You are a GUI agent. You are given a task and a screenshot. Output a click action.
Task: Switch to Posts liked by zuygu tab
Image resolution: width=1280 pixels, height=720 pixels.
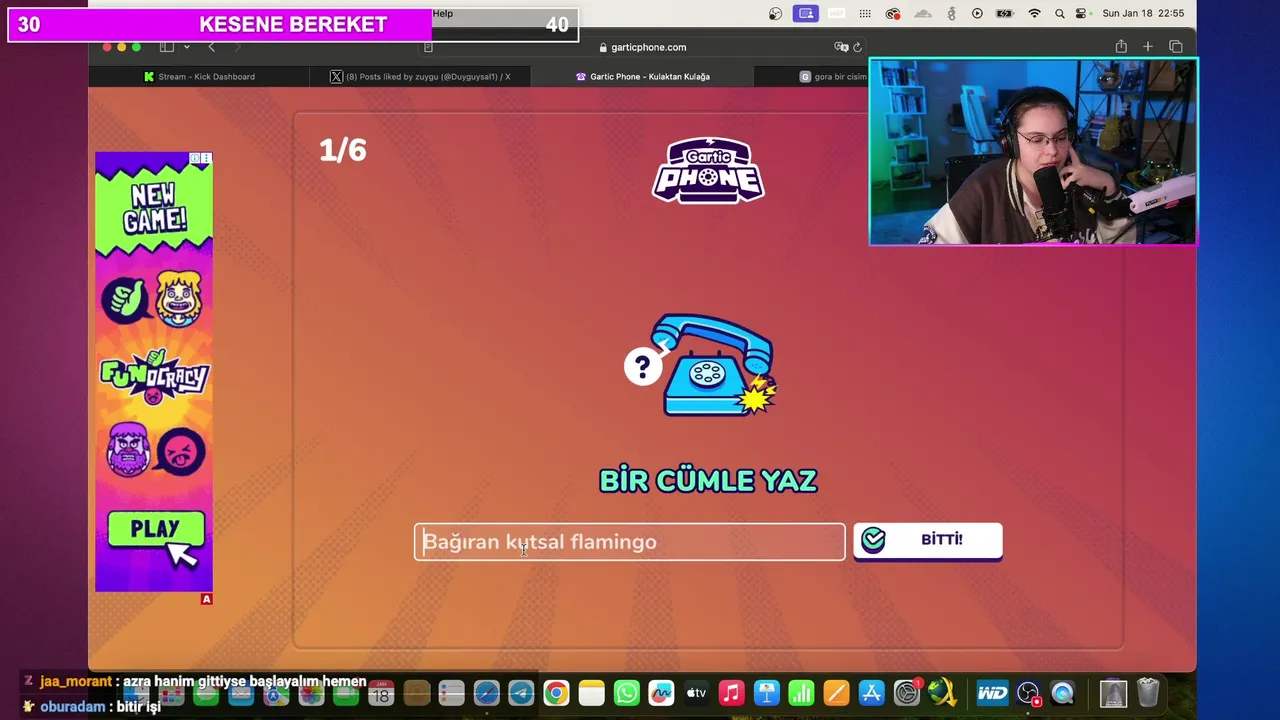[x=420, y=76]
